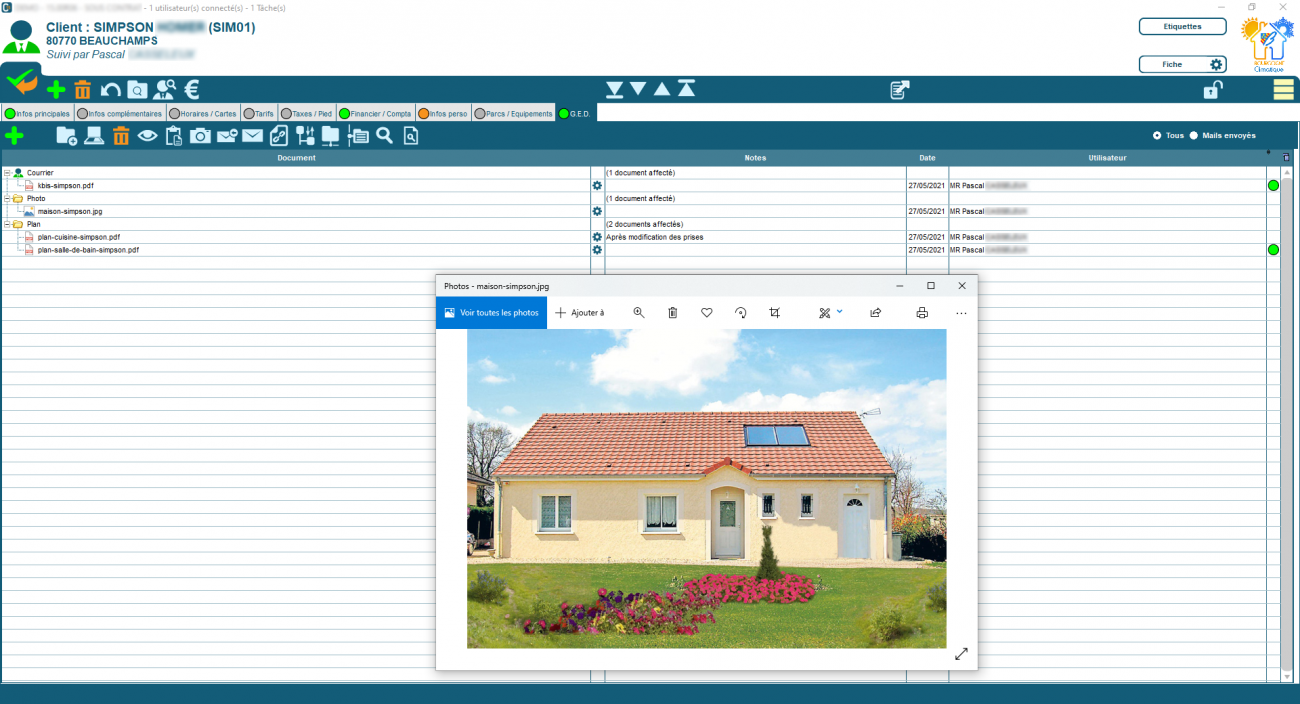Open the camera capture tool
Image resolution: width=1300 pixels, height=704 pixels.
pyautogui.click(x=201, y=135)
